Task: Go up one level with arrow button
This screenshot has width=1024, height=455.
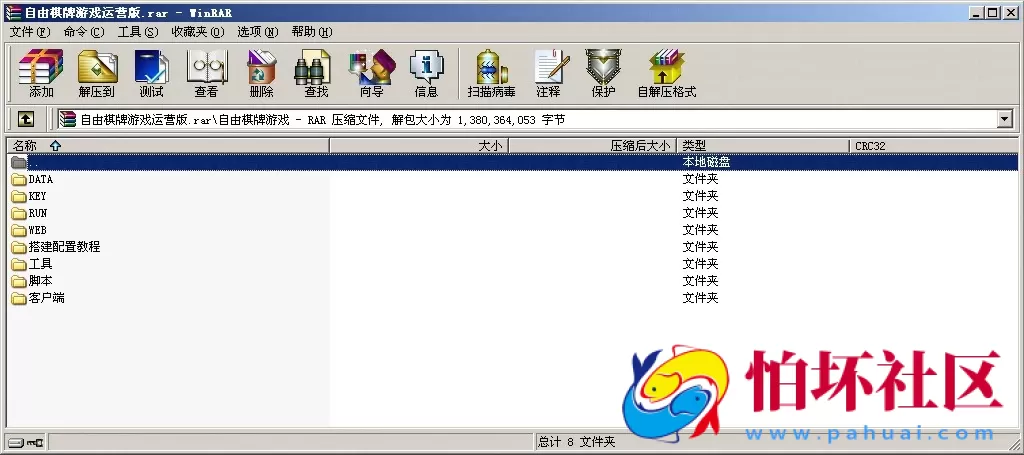Action: [25, 119]
